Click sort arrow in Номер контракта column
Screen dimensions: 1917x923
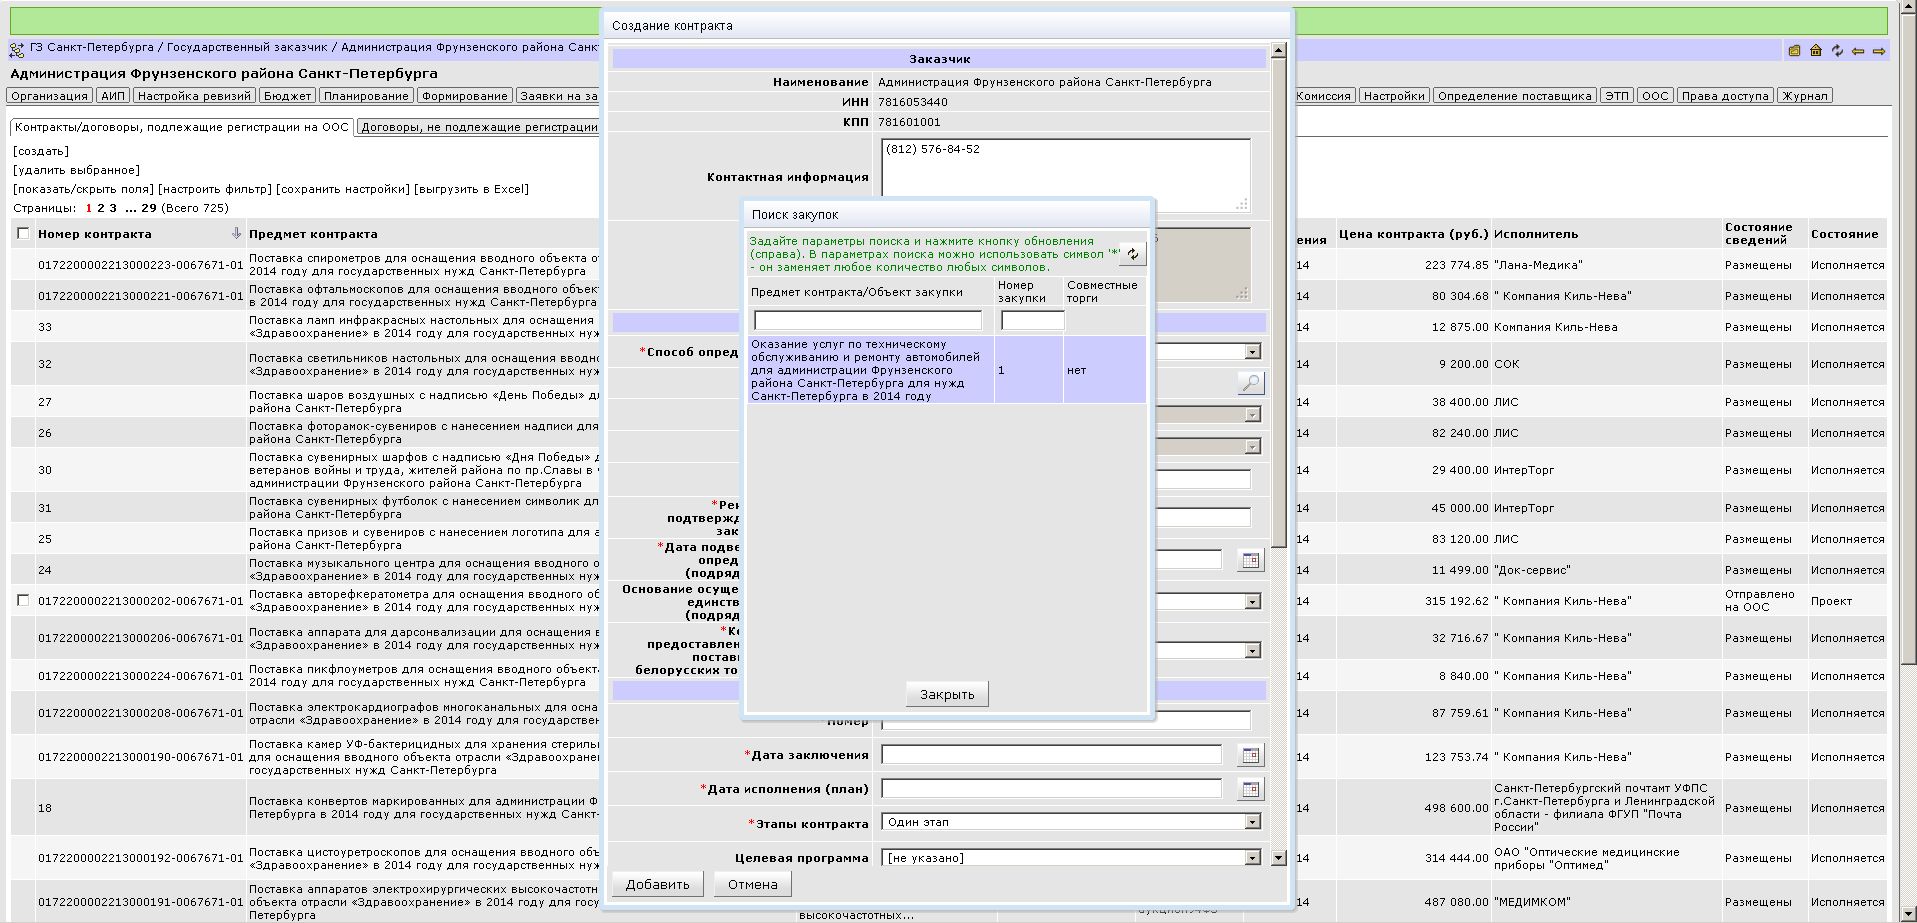[x=236, y=233]
